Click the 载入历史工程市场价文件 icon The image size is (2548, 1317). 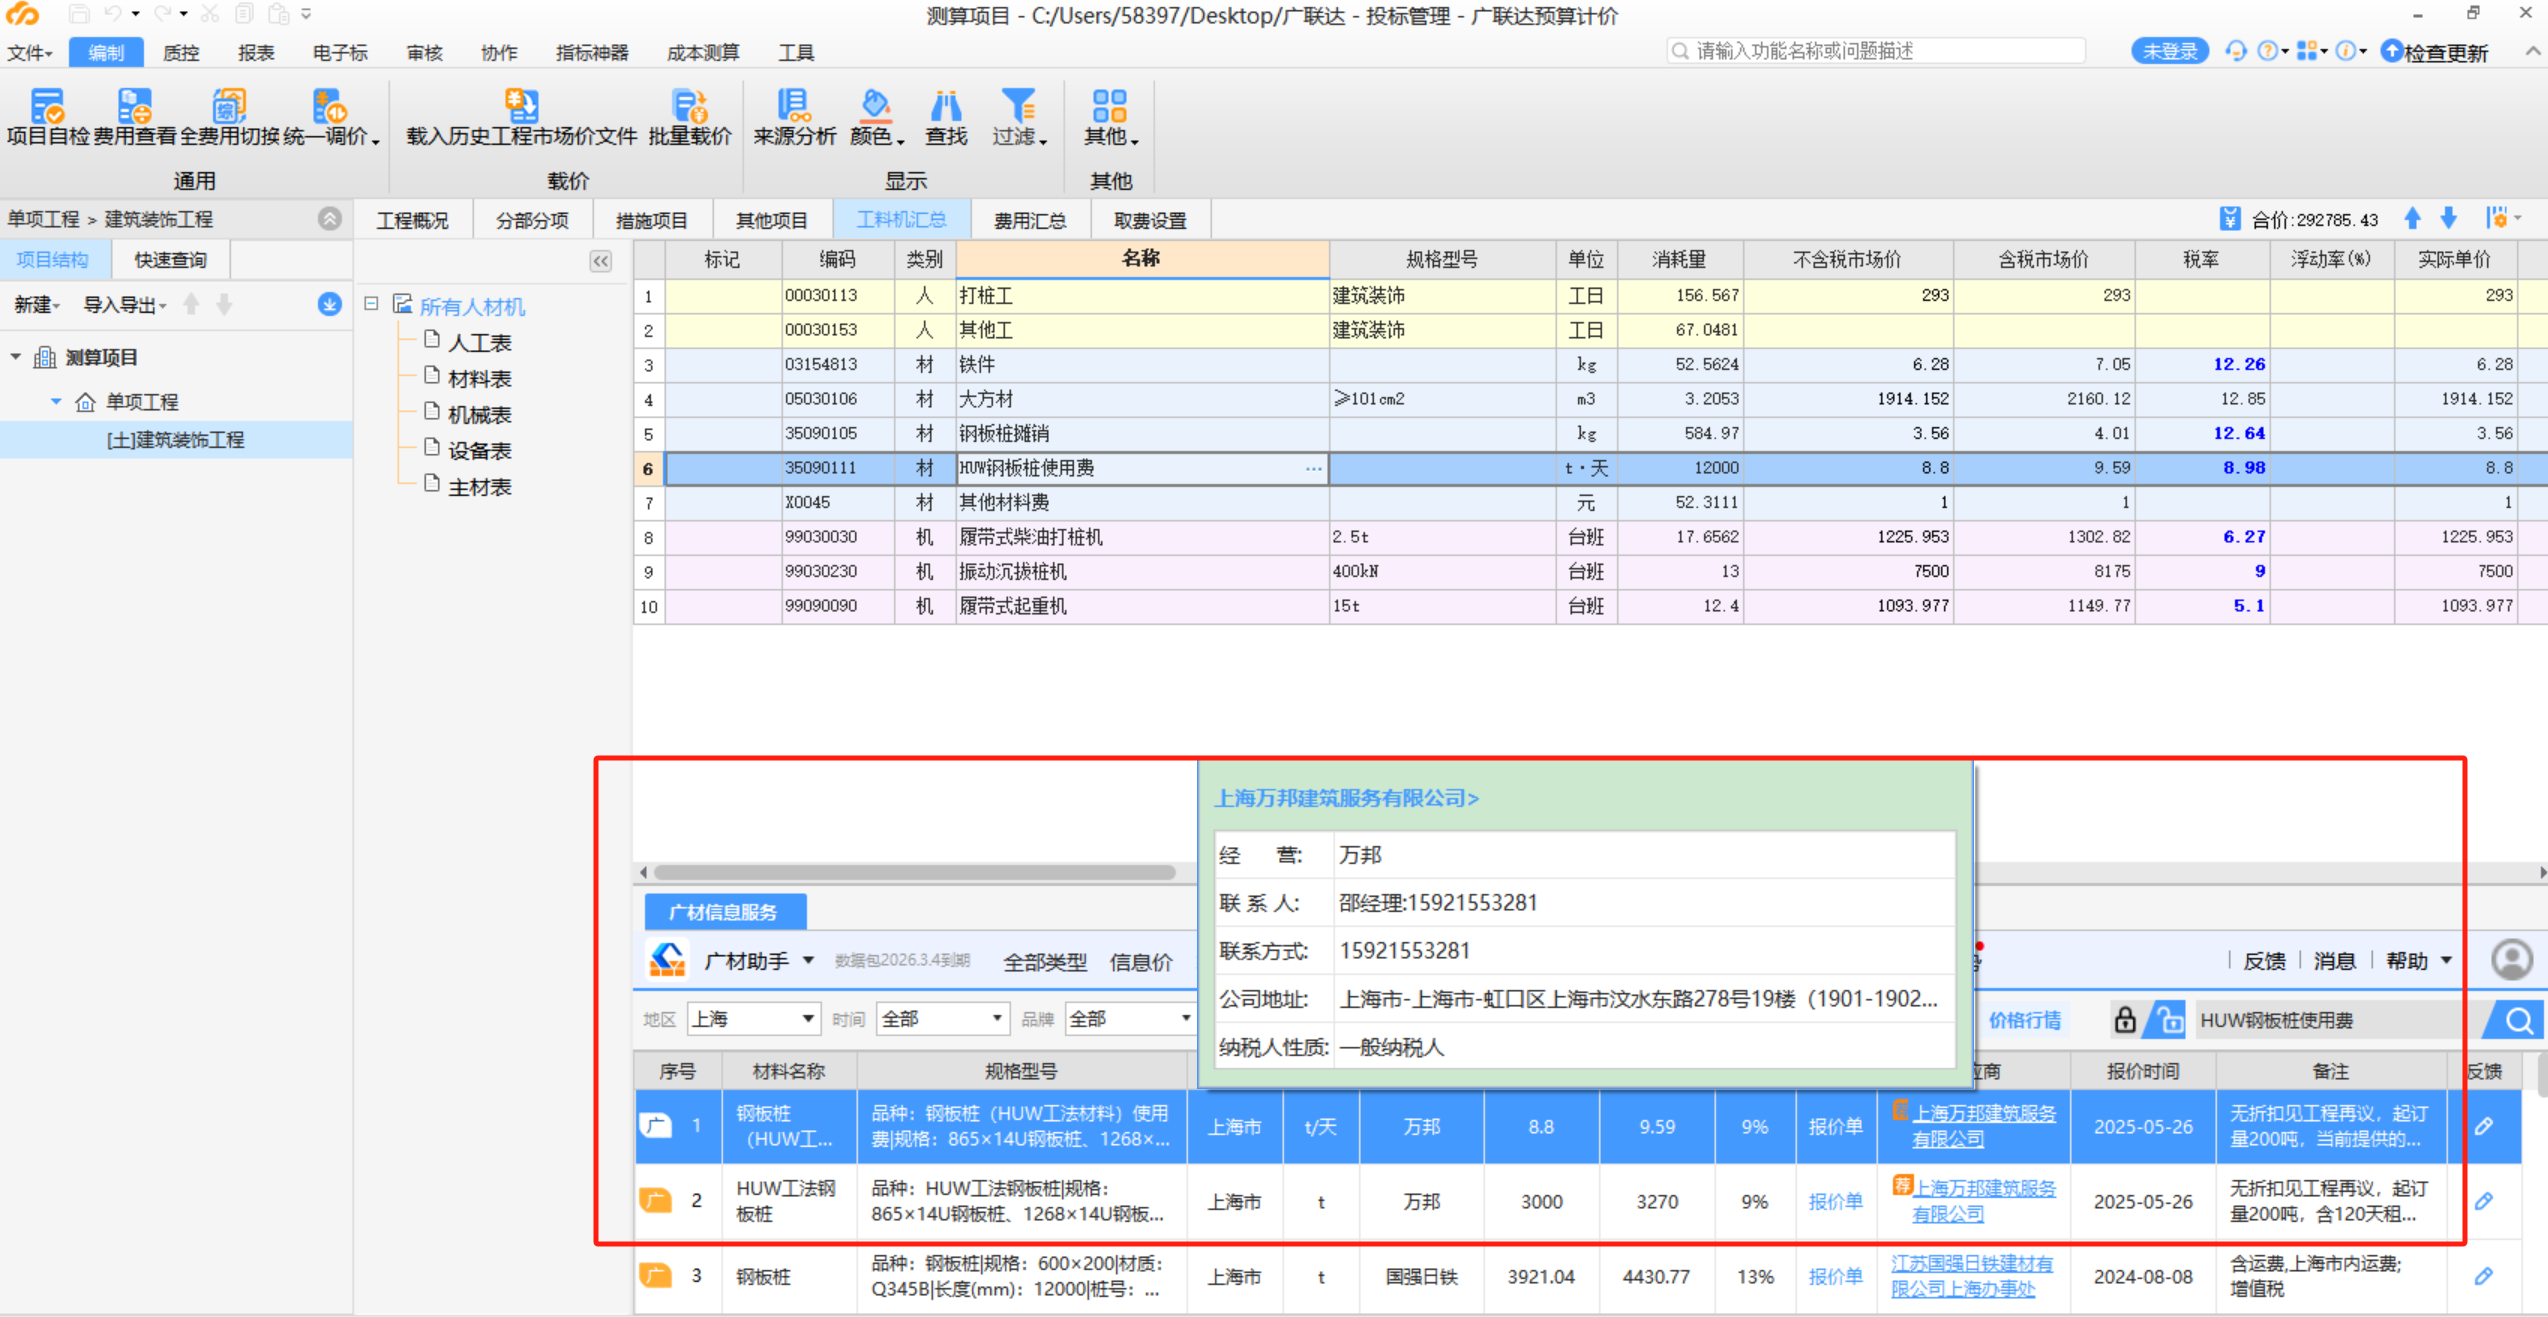[521, 106]
